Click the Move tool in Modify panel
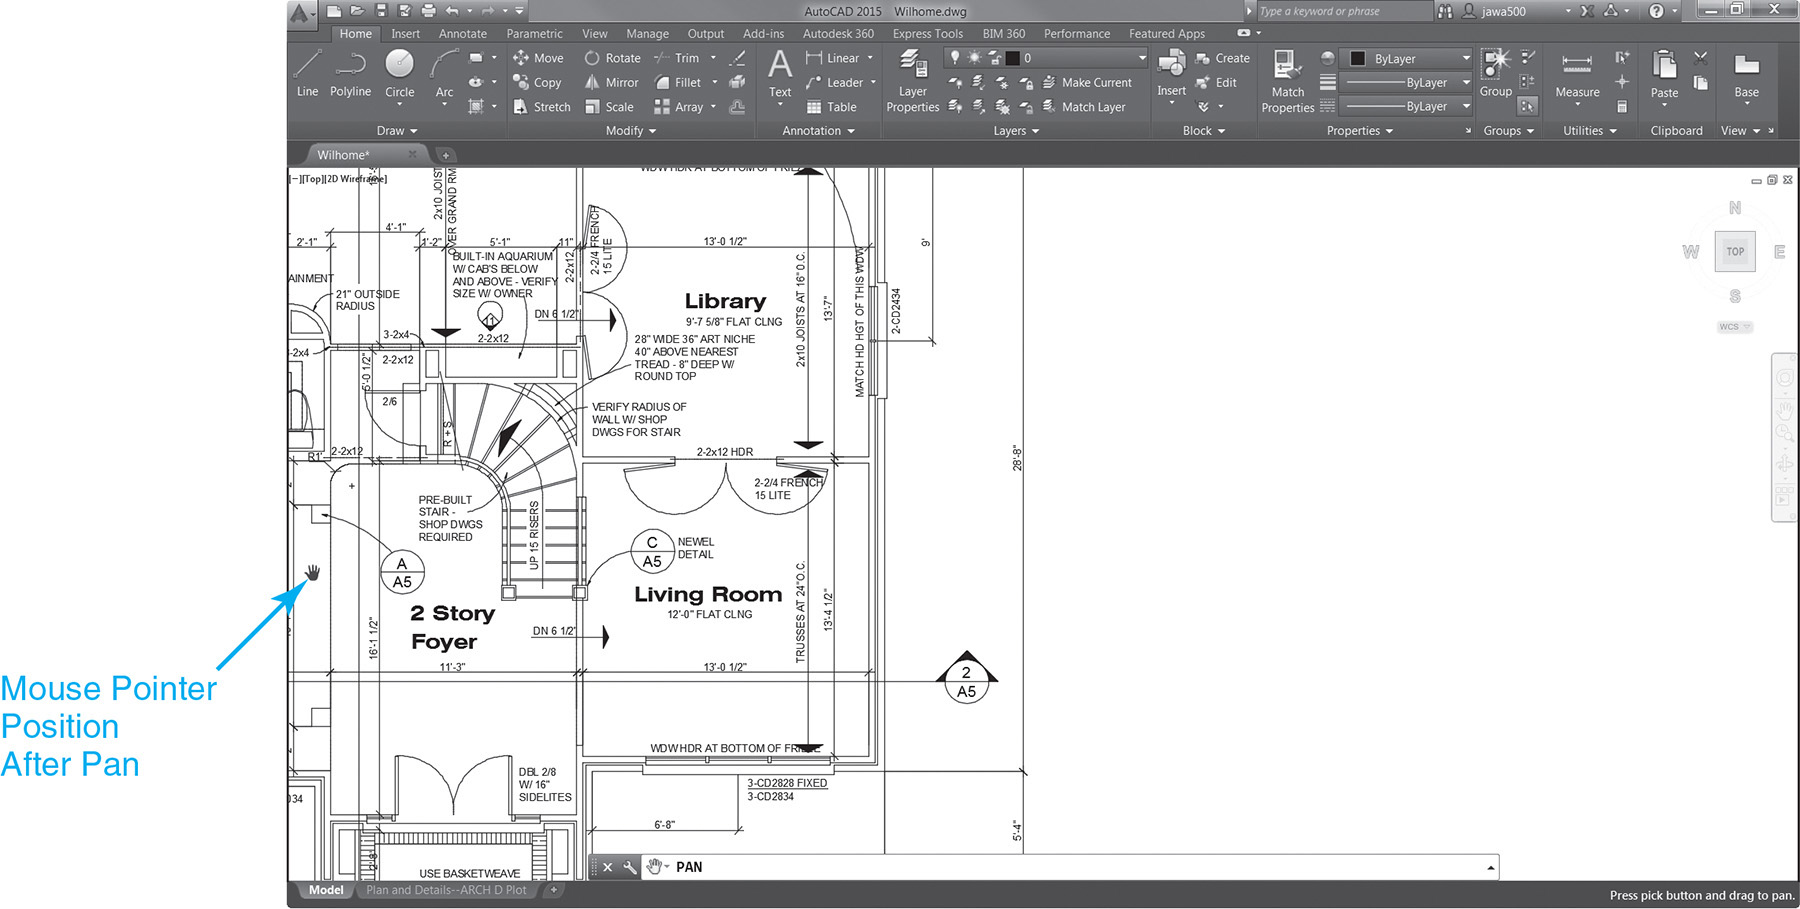Screen dimensions: 1800x909 [538, 58]
